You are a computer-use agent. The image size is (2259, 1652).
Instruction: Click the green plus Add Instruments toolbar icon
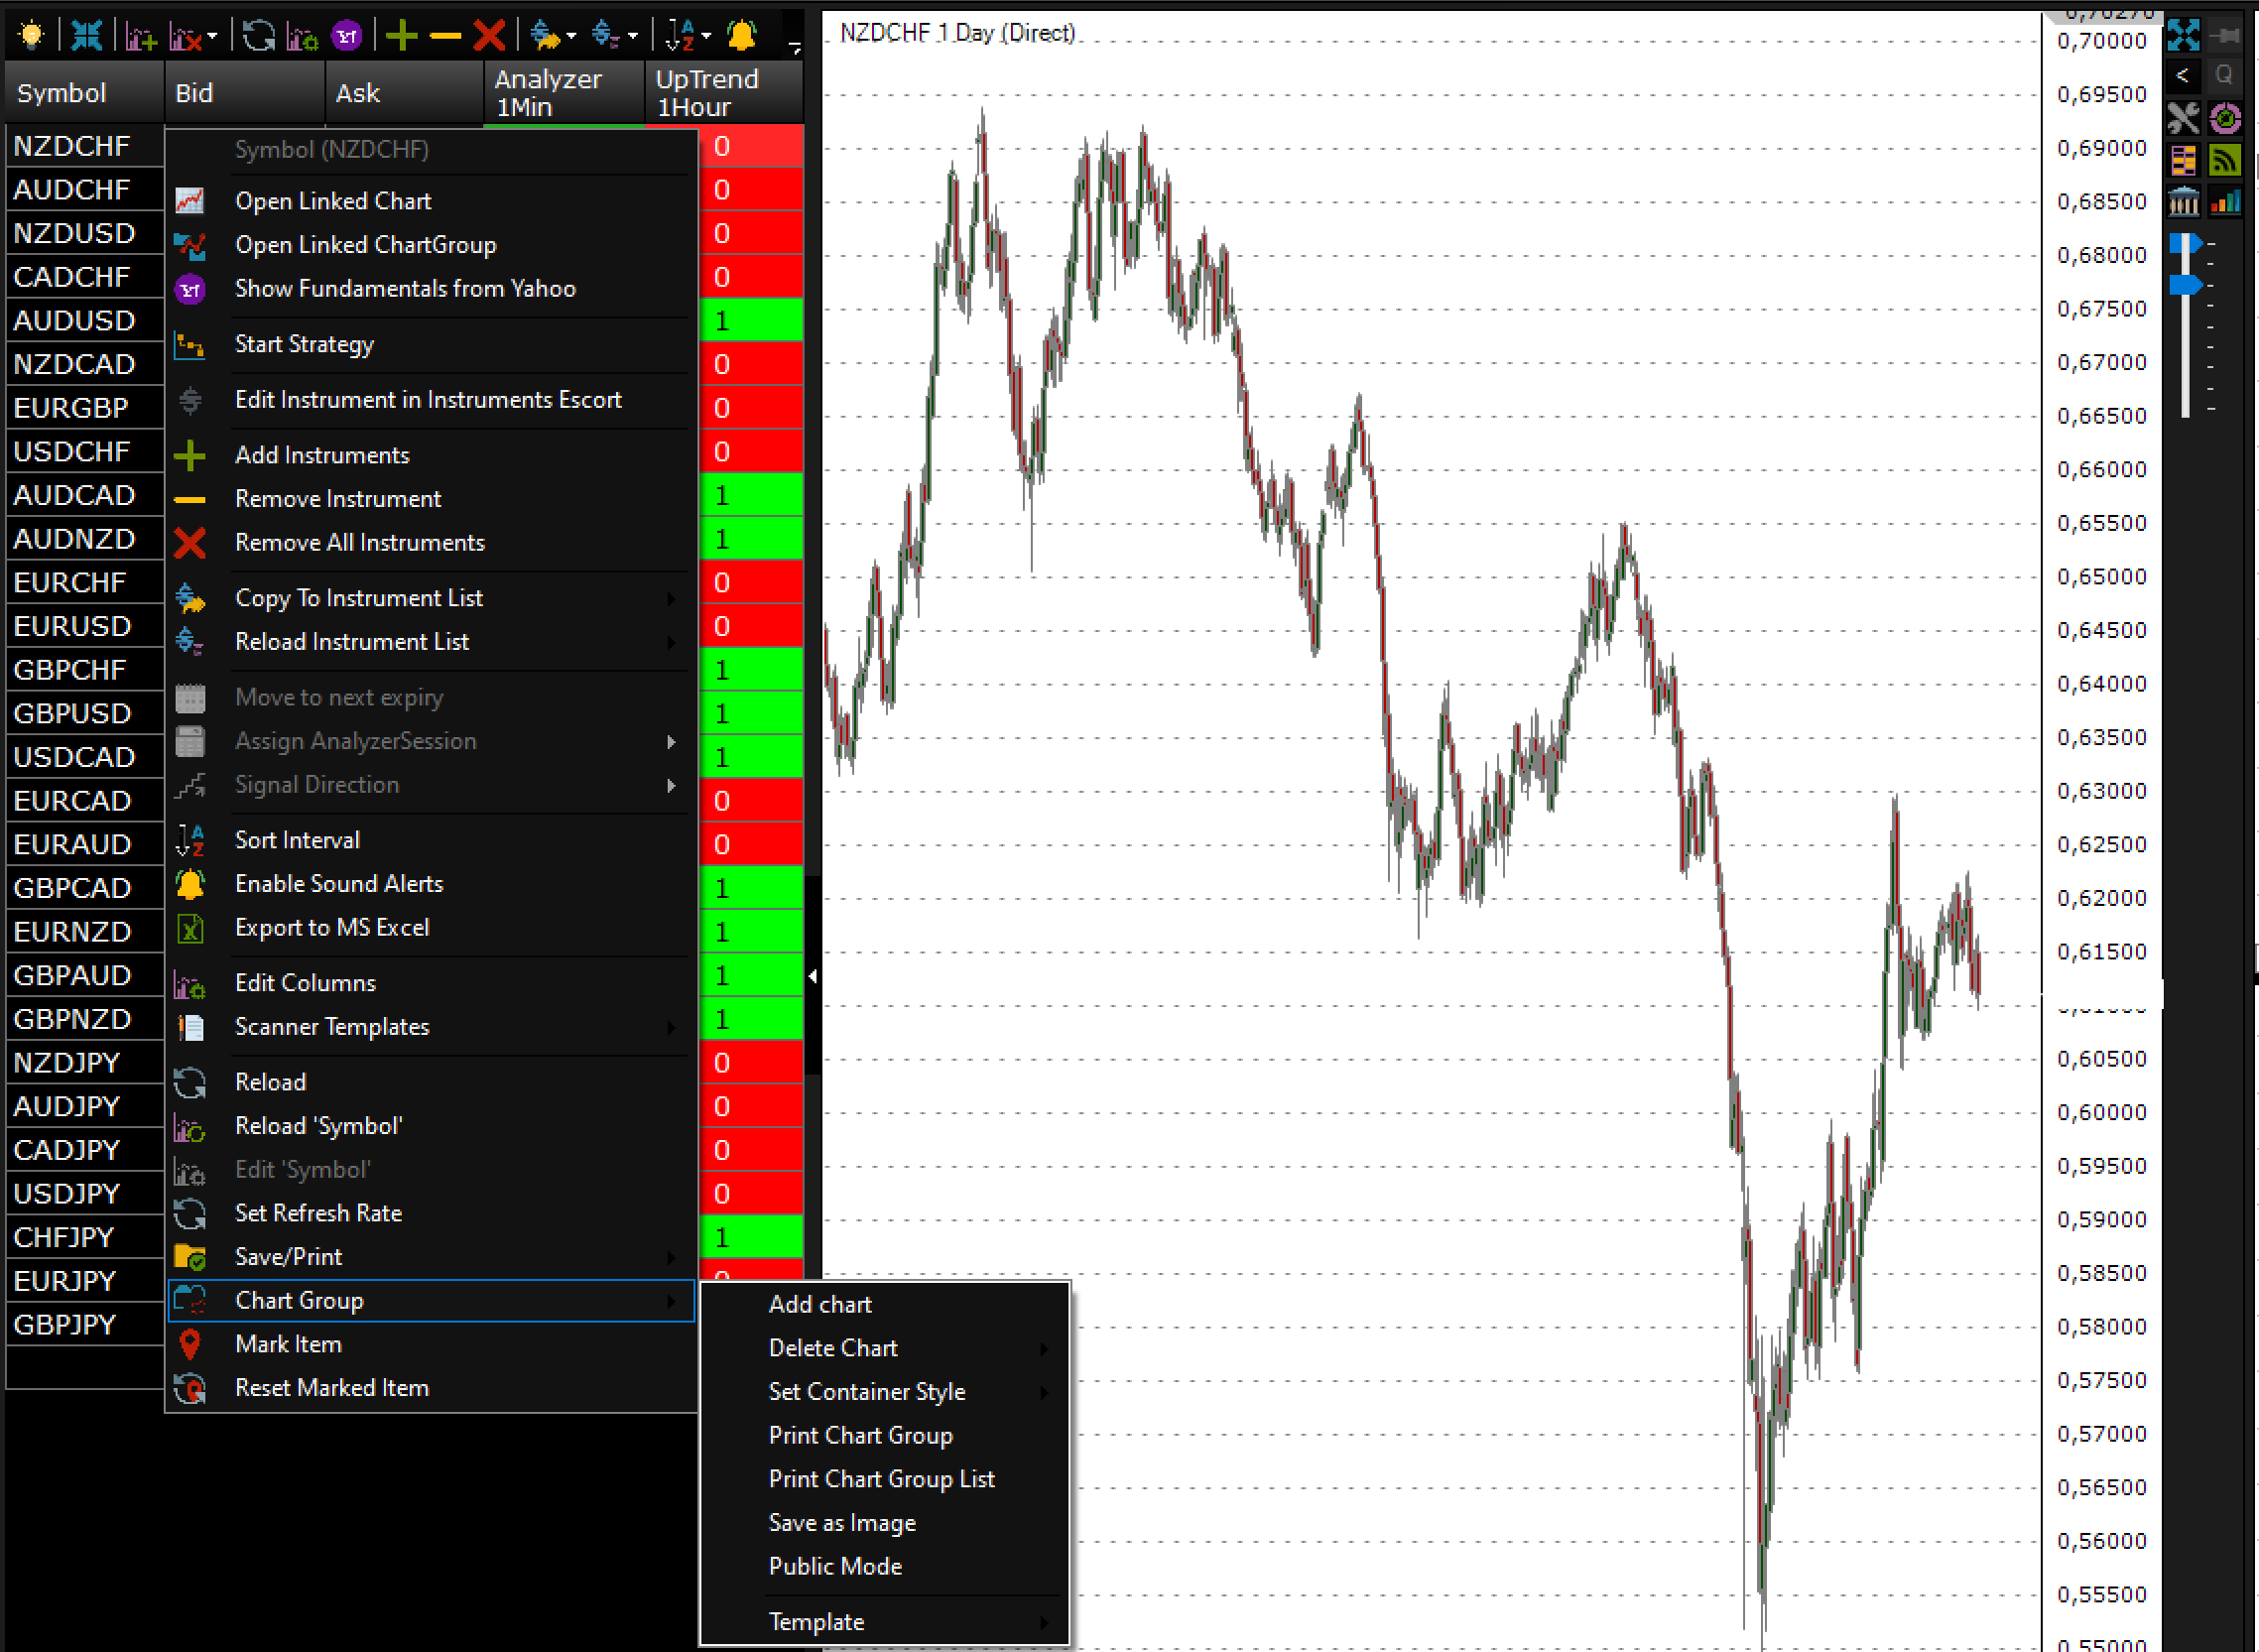(x=401, y=37)
